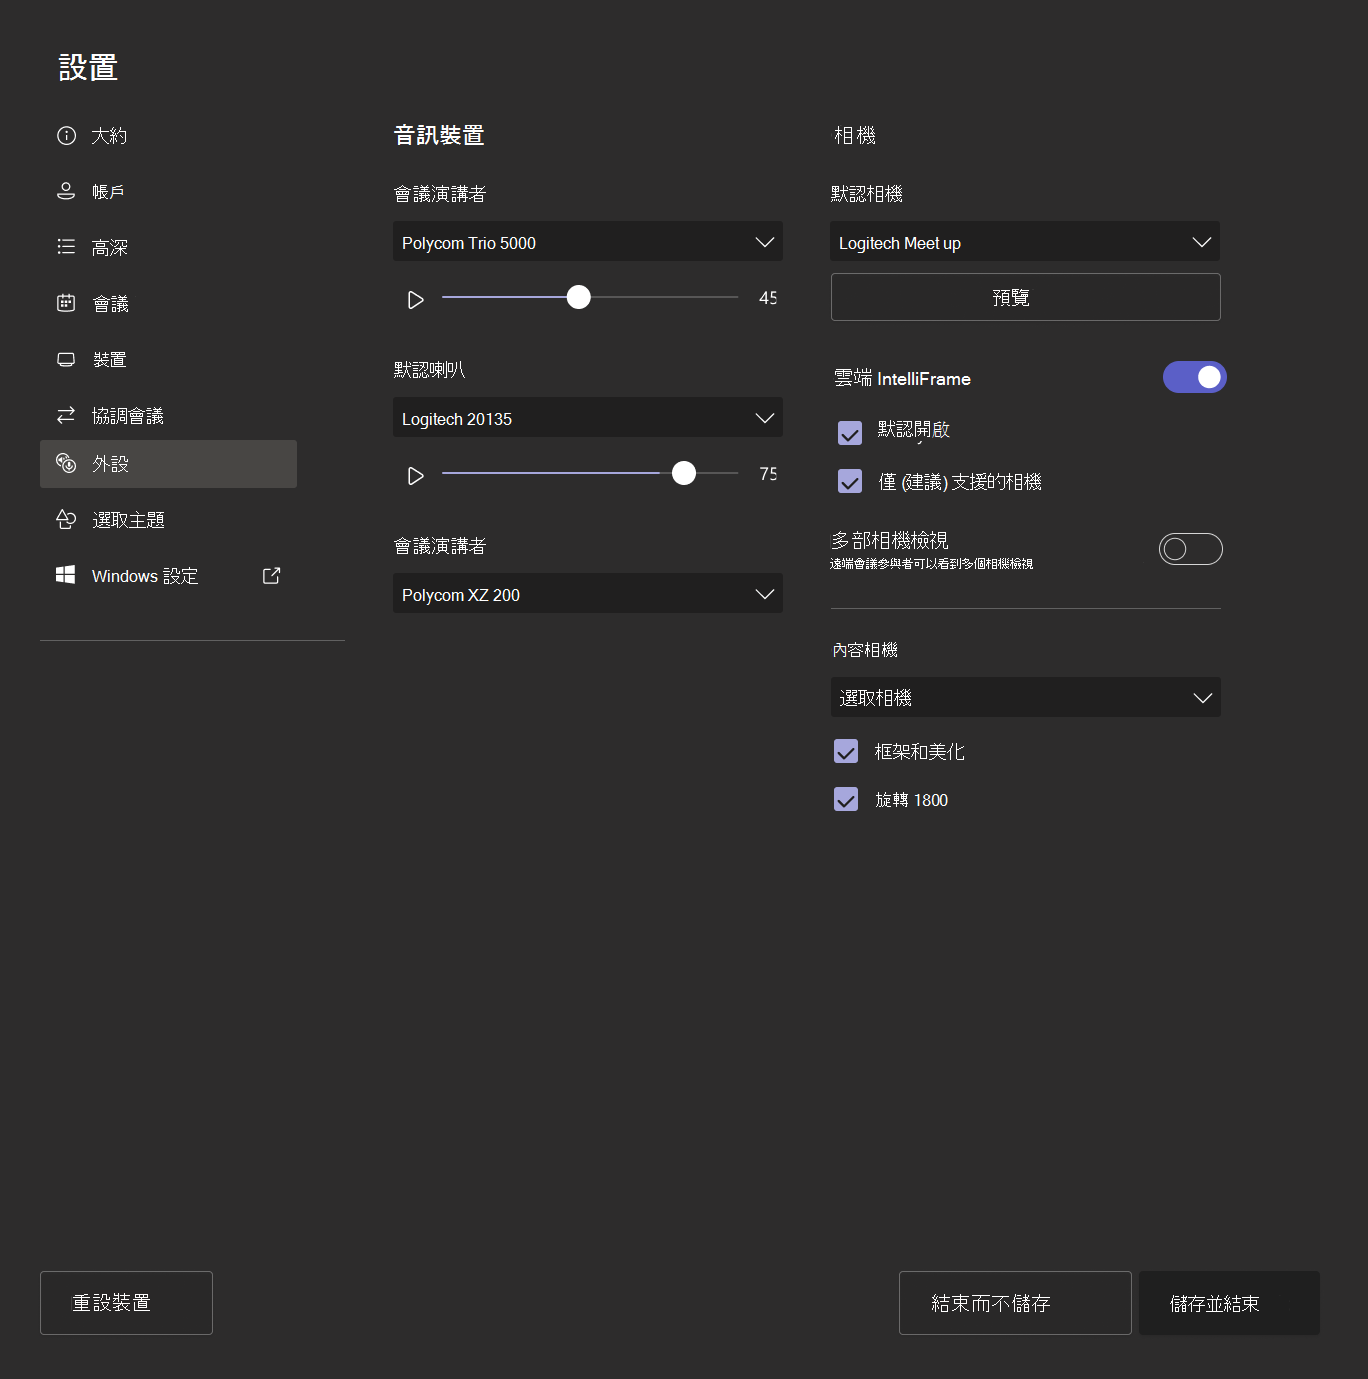1368x1379 pixels.
Task: Click the monitor icon beside 裝置
Action: tap(66, 359)
